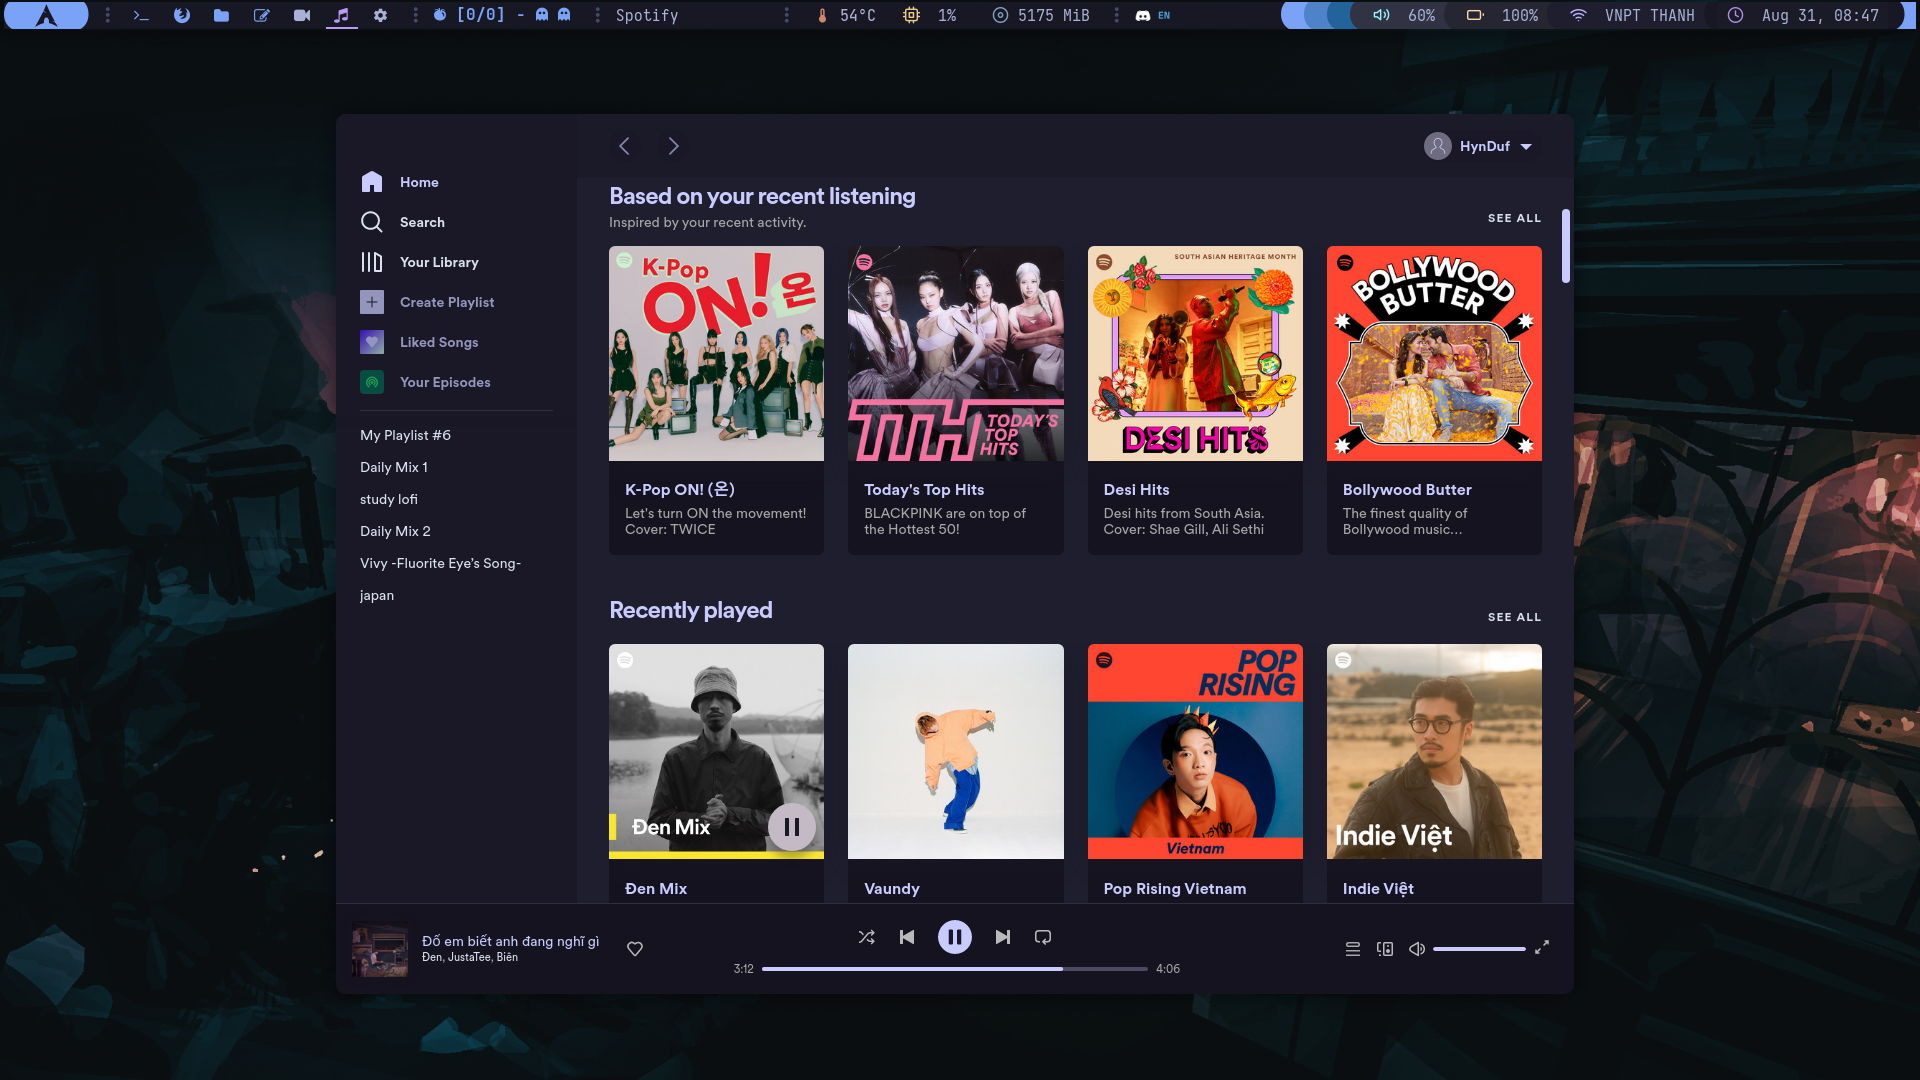
Task: Like the current song with heart icon
Action: click(x=635, y=949)
